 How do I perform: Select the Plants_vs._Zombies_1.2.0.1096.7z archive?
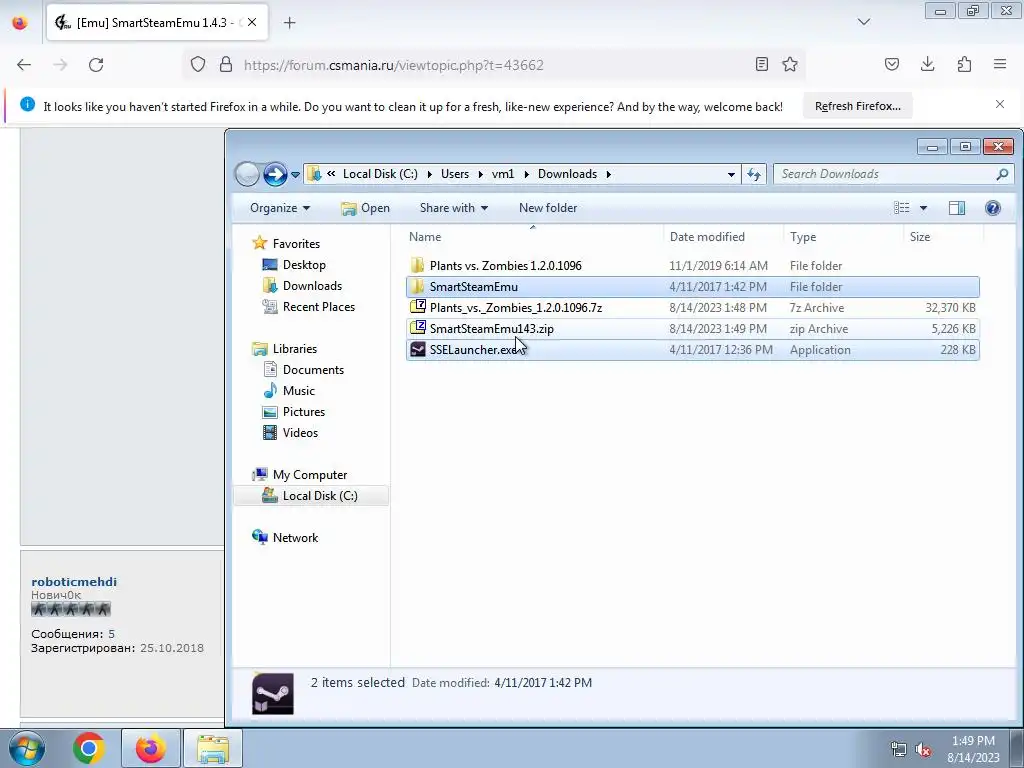pos(692,308)
